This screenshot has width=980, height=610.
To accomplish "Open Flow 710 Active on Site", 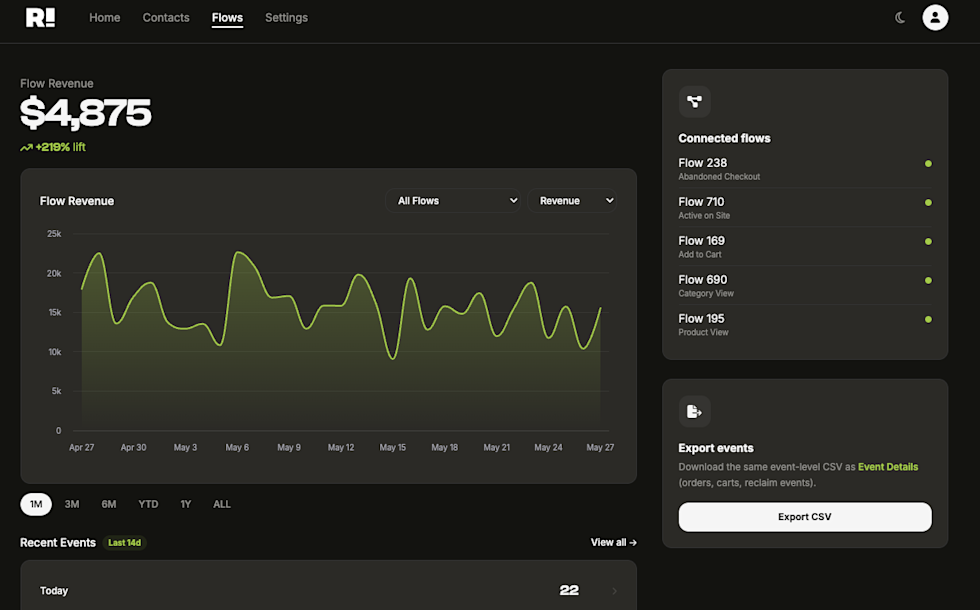I will pos(805,208).
